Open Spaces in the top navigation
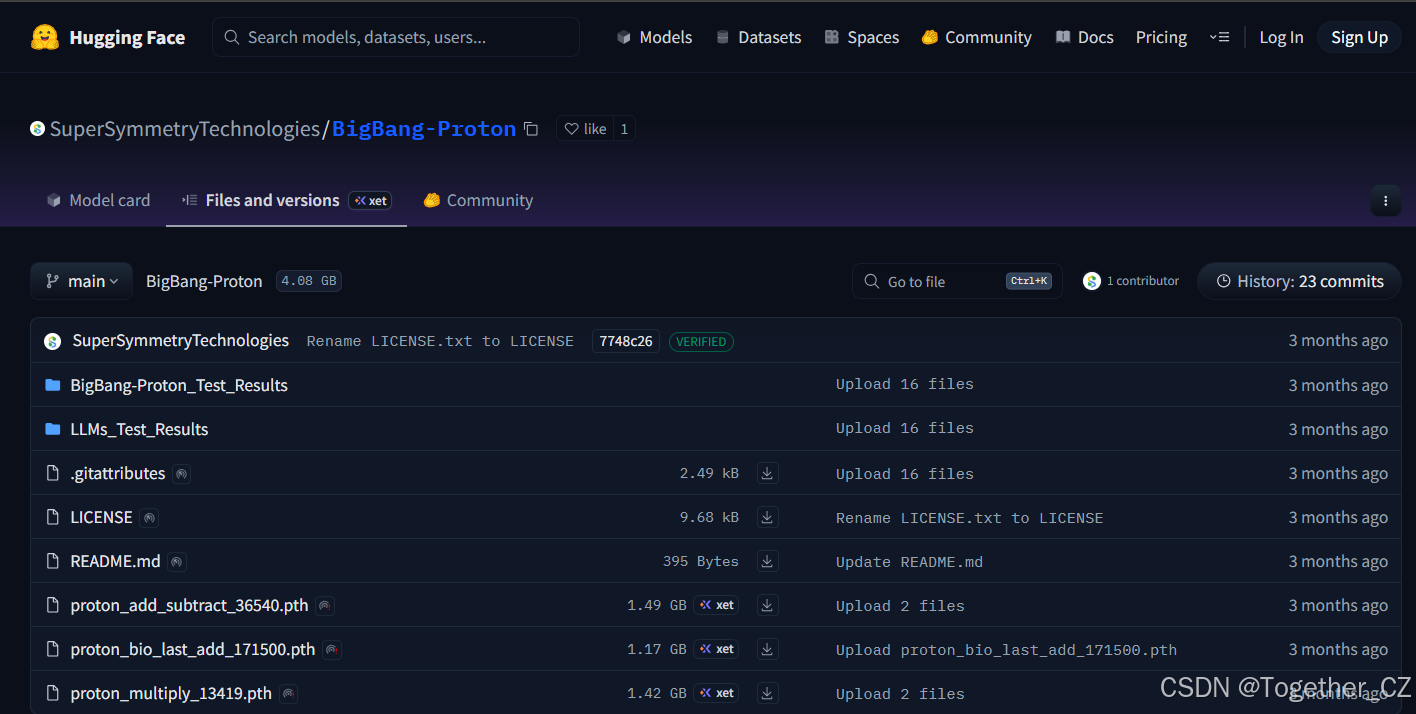 pos(862,37)
